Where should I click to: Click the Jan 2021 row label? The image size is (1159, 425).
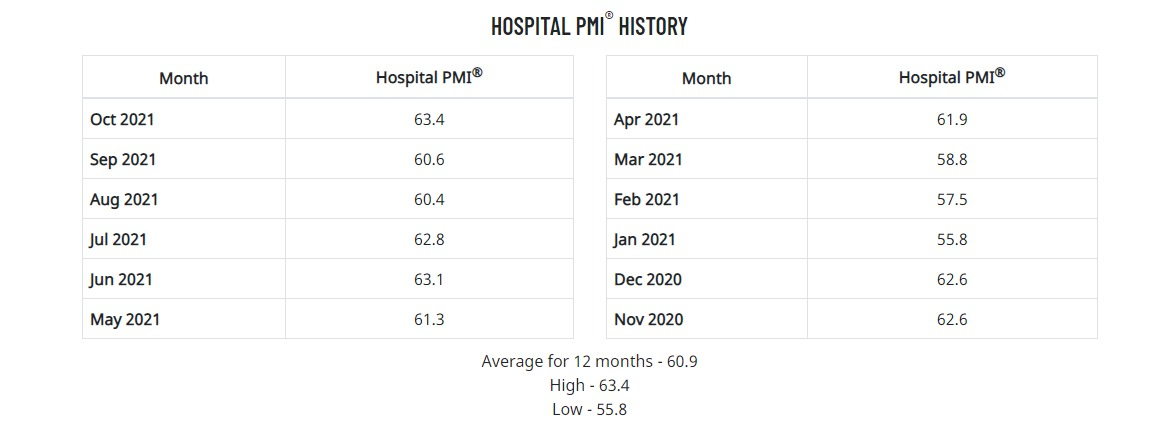[644, 239]
